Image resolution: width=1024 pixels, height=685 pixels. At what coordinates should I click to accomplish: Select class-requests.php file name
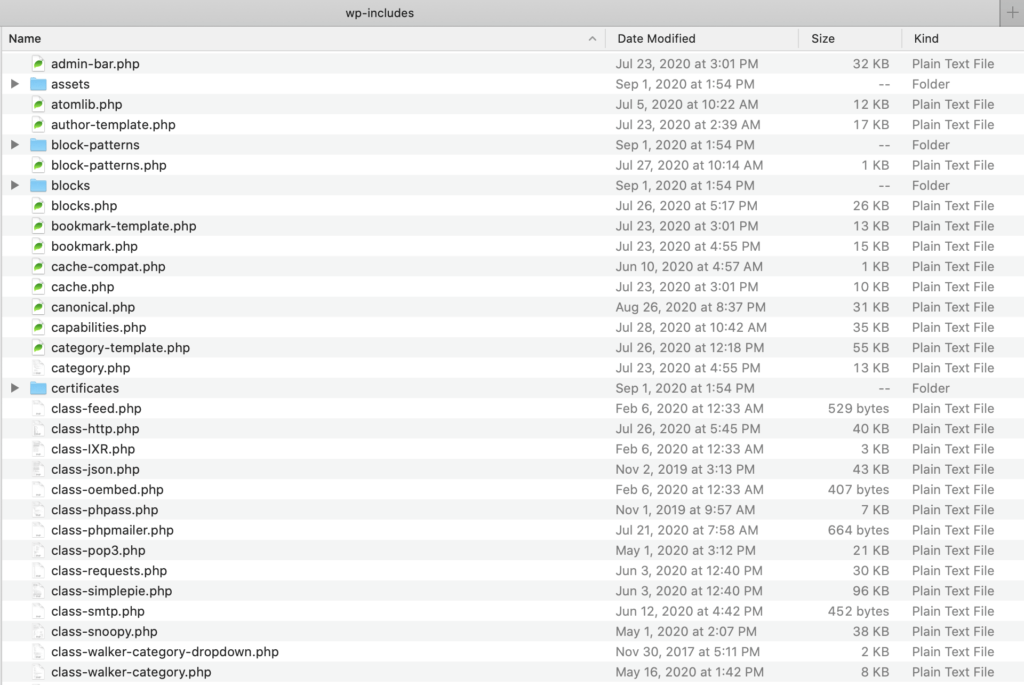click(x=109, y=571)
